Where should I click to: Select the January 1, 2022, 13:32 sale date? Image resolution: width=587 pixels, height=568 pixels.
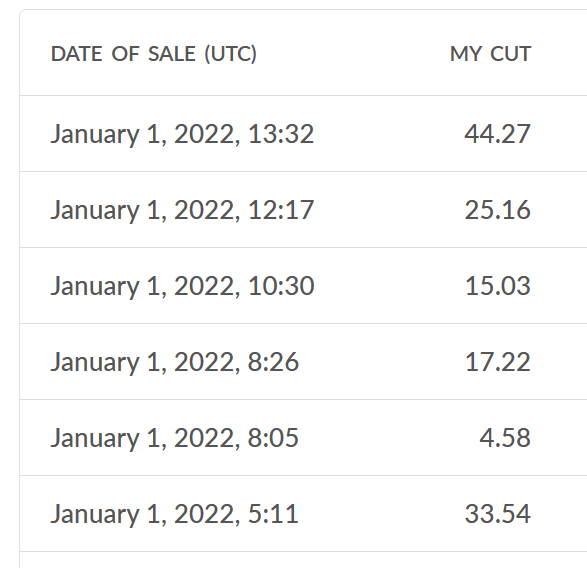click(182, 134)
